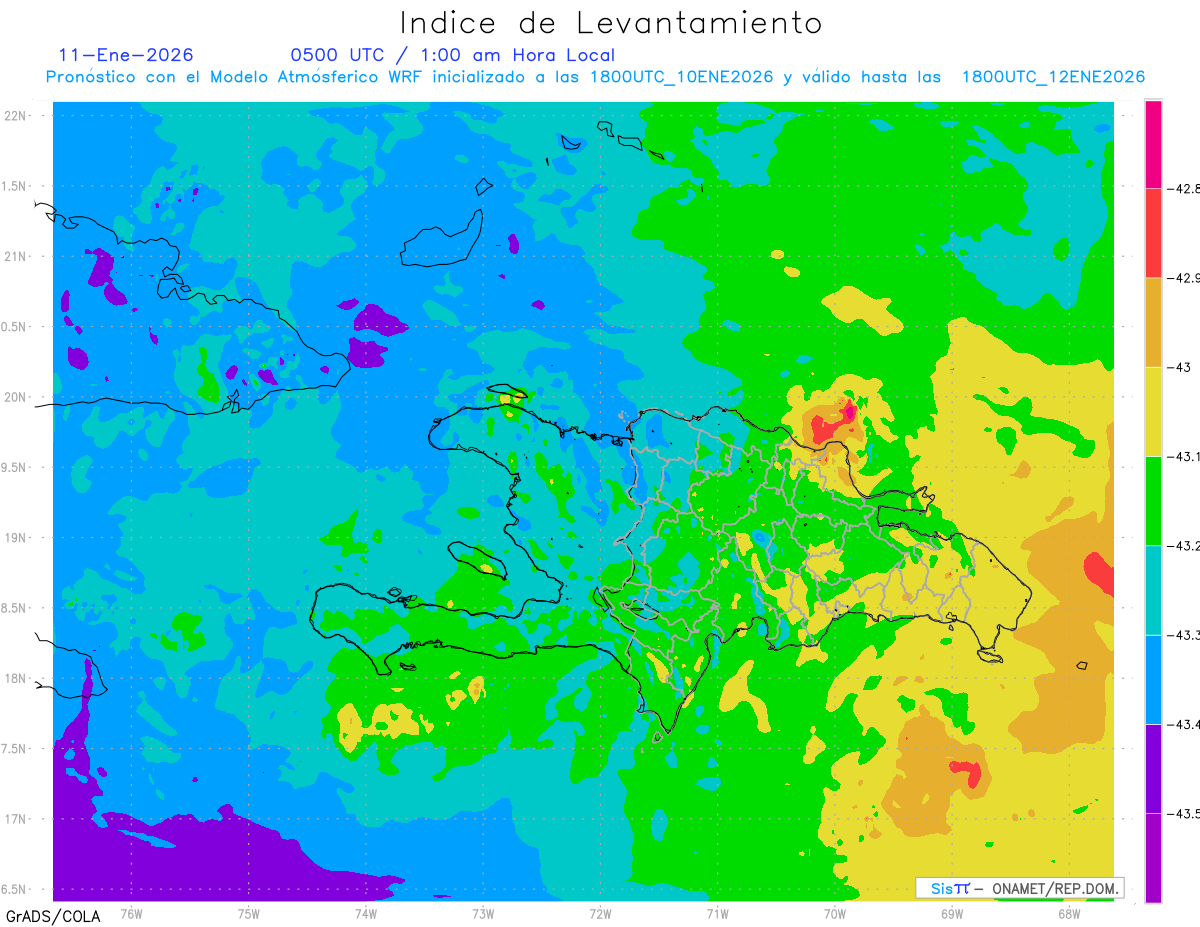Choose the green legend swatch below -43.1
1200x927 pixels.
[1153, 500]
